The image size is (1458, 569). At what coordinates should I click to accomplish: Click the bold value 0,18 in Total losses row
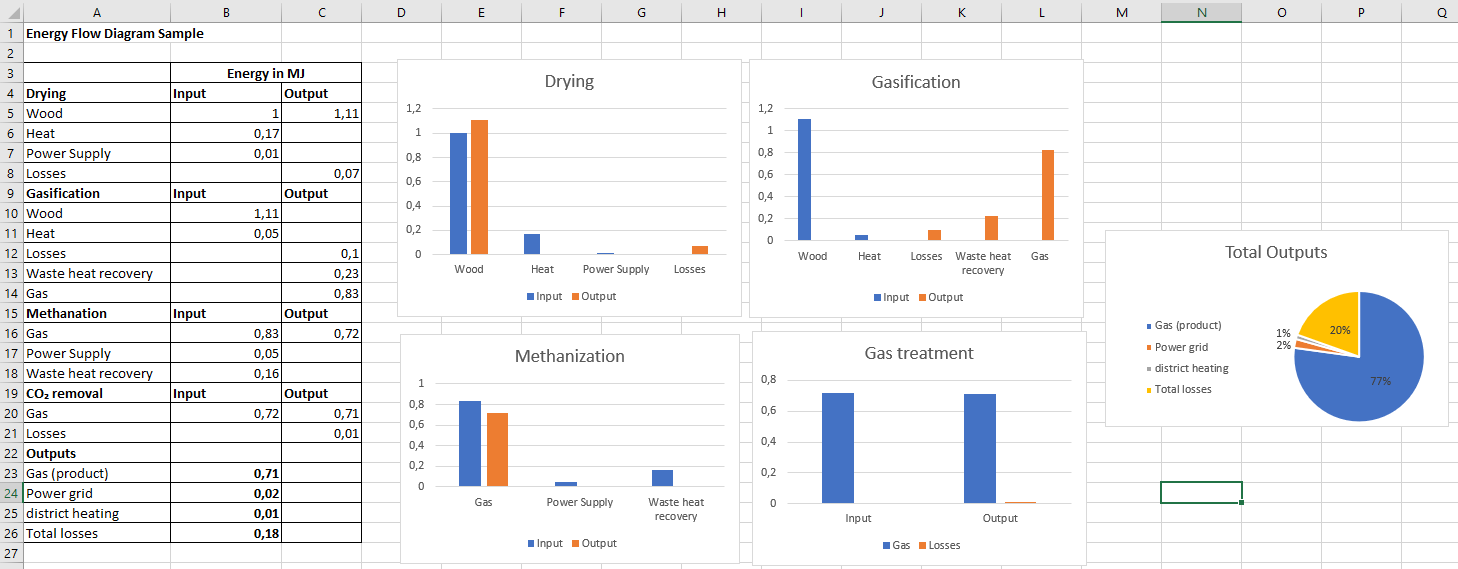226,533
